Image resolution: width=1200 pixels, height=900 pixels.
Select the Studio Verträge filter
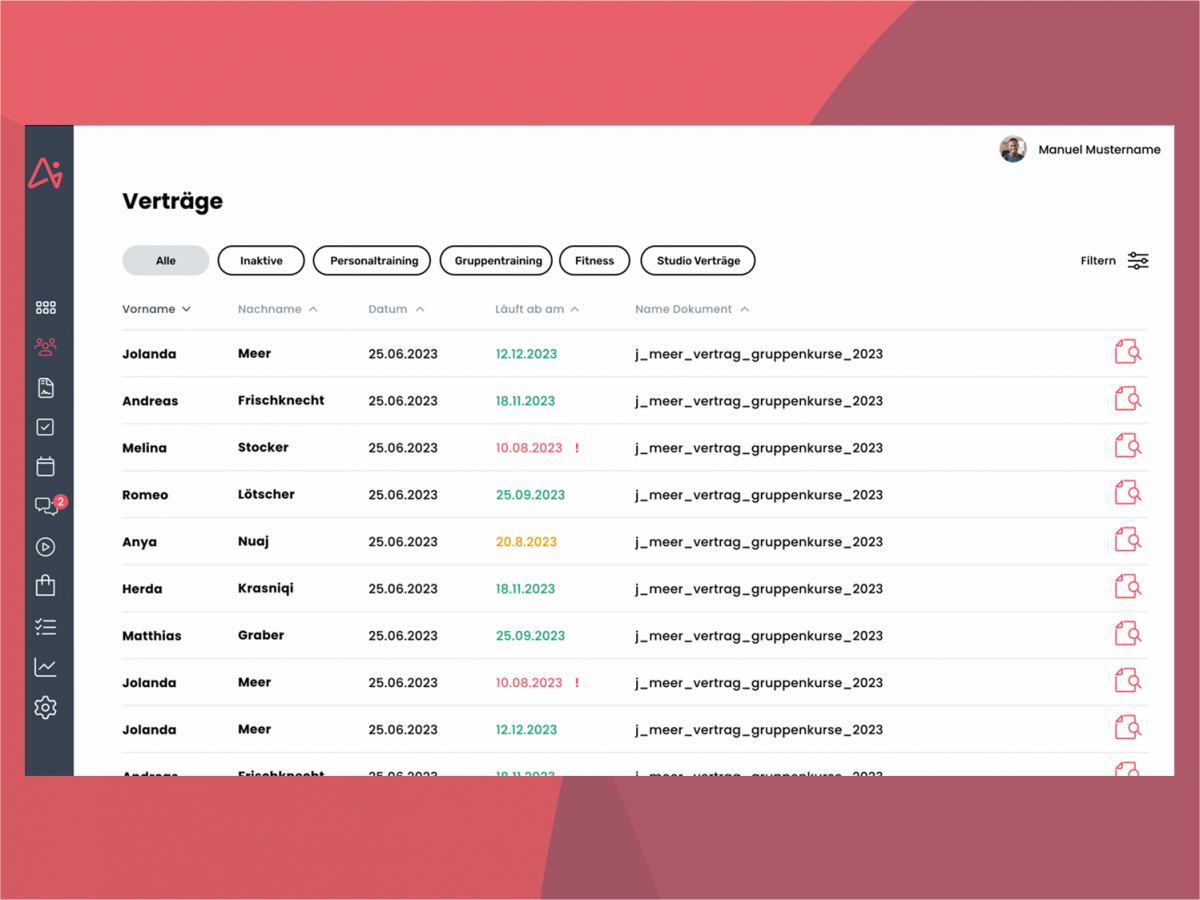click(x=698, y=261)
